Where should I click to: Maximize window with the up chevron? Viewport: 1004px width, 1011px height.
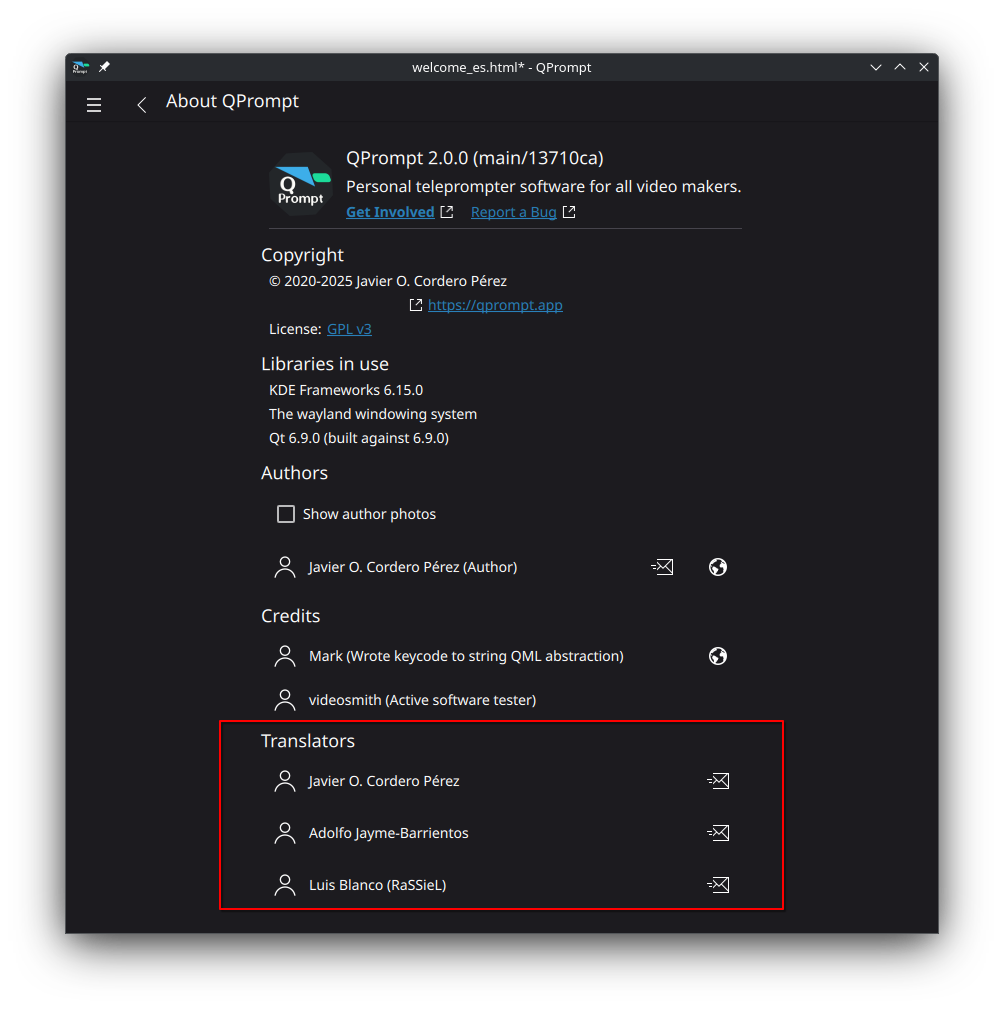(x=900, y=67)
